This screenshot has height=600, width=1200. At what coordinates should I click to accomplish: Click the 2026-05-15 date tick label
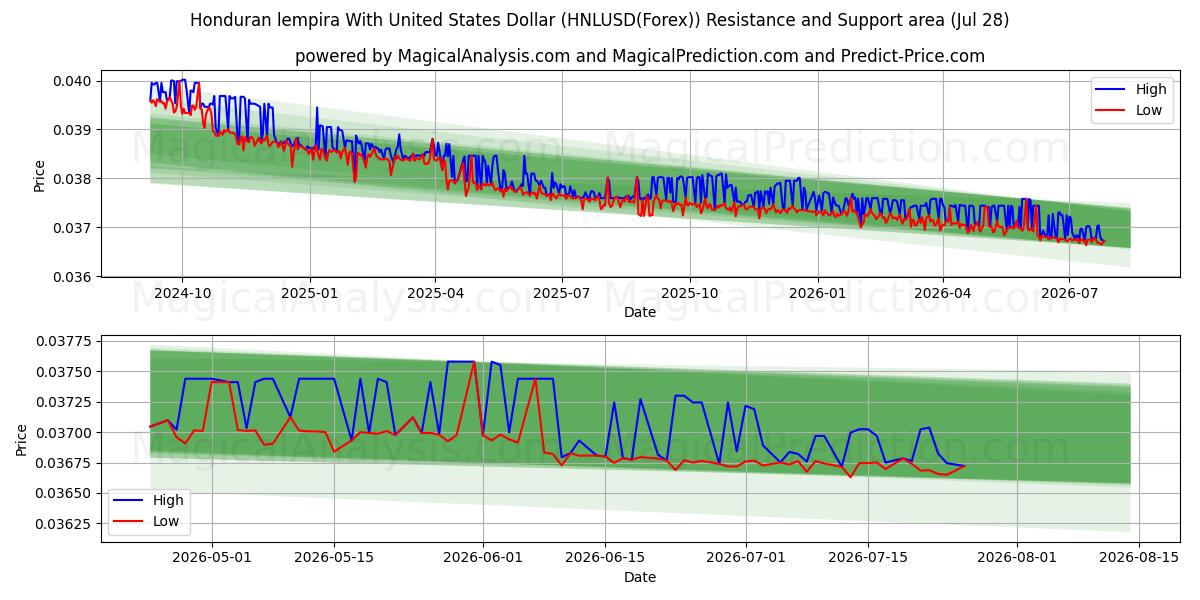pyautogui.click(x=334, y=558)
